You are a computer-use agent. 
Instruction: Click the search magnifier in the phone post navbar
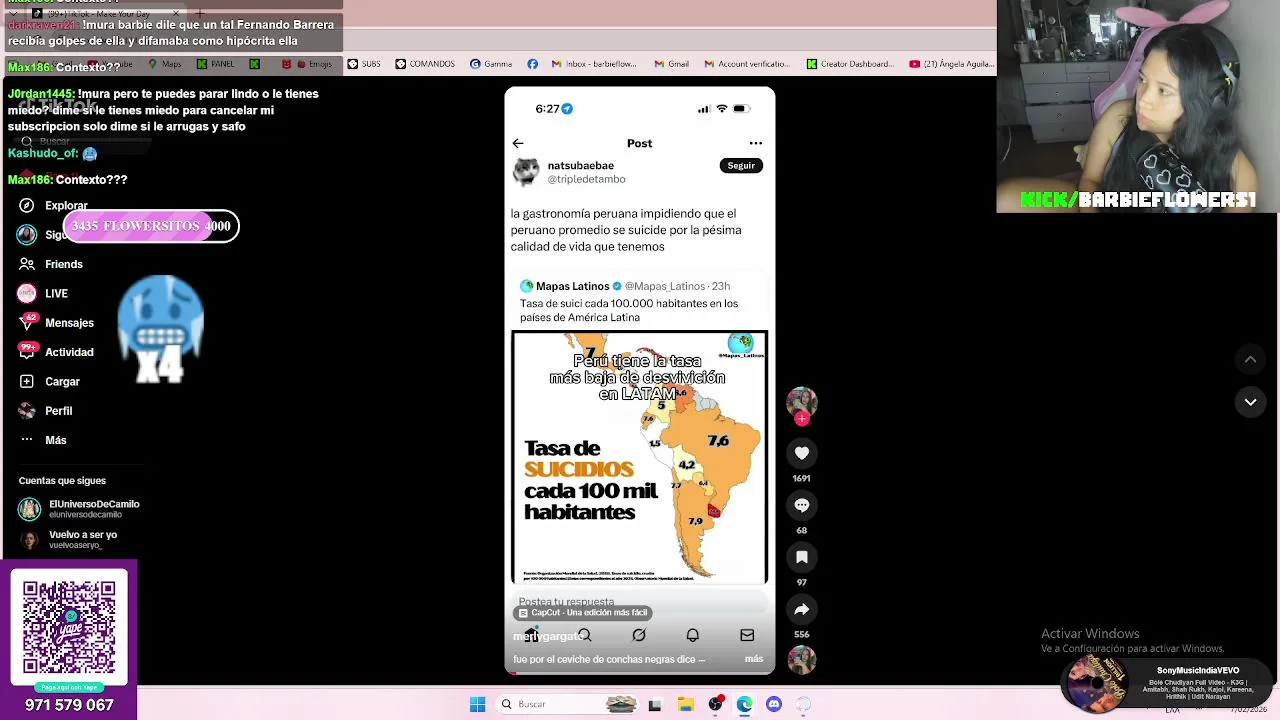[x=585, y=635]
